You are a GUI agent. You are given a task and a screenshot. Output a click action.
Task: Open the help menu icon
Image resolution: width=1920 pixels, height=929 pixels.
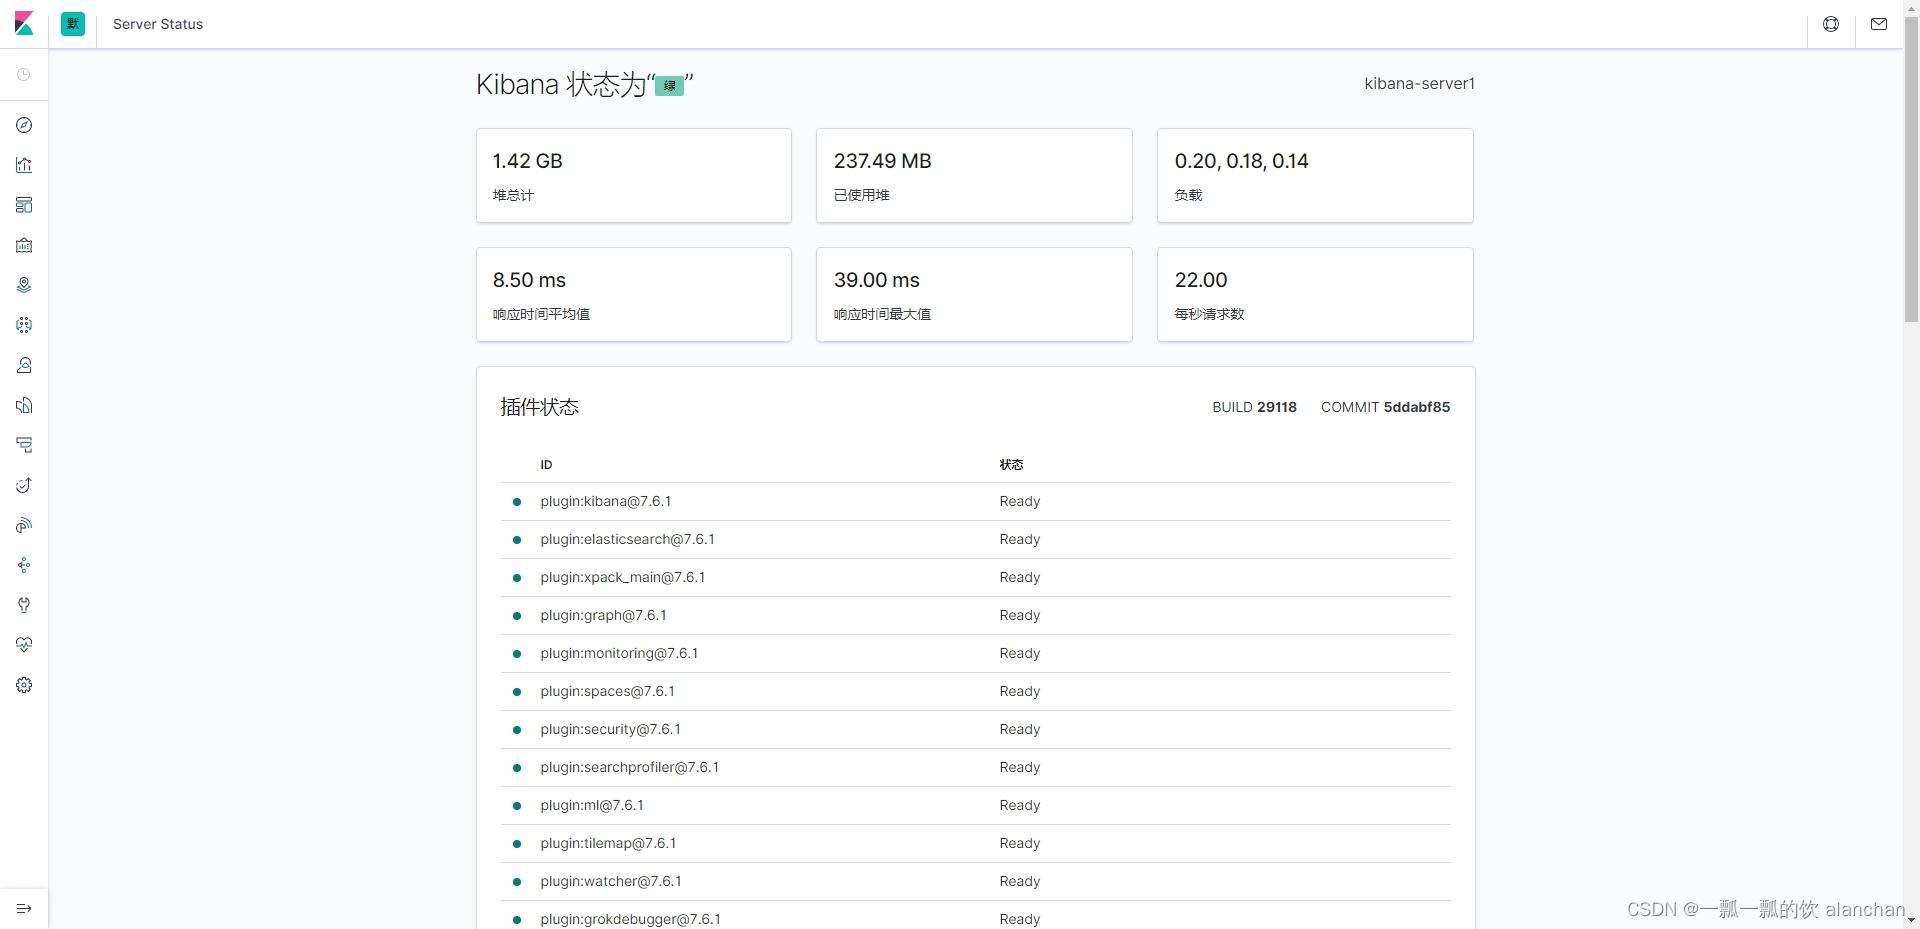(1831, 24)
